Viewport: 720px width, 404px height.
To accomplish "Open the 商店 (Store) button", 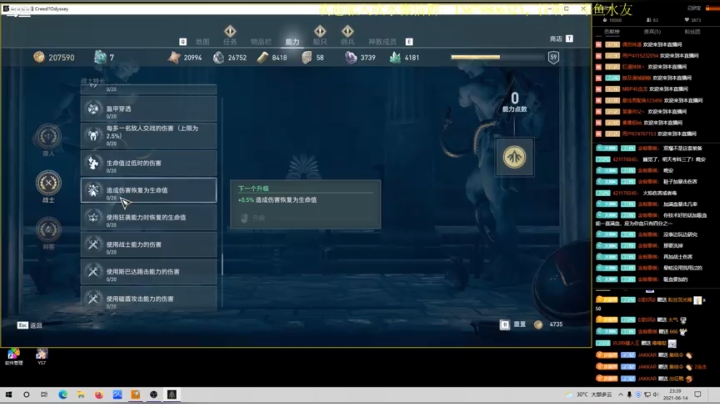I will click(x=561, y=39).
